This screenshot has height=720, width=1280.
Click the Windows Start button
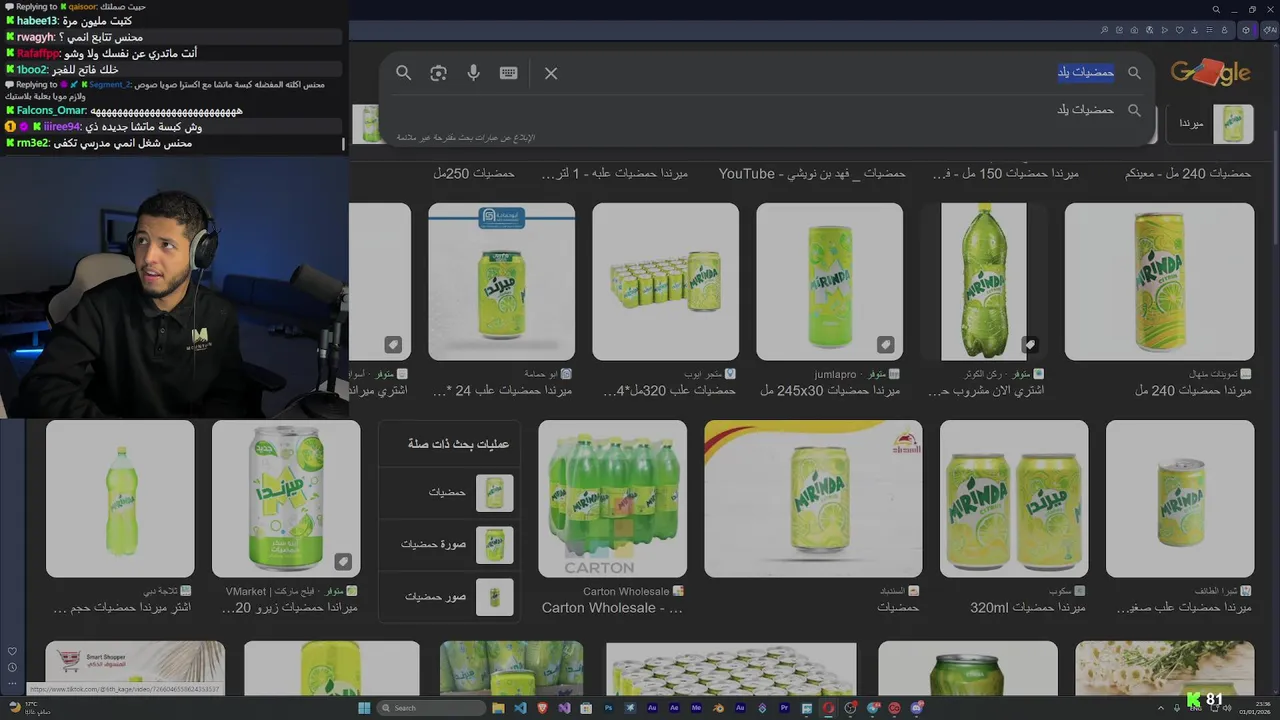coord(364,708)
